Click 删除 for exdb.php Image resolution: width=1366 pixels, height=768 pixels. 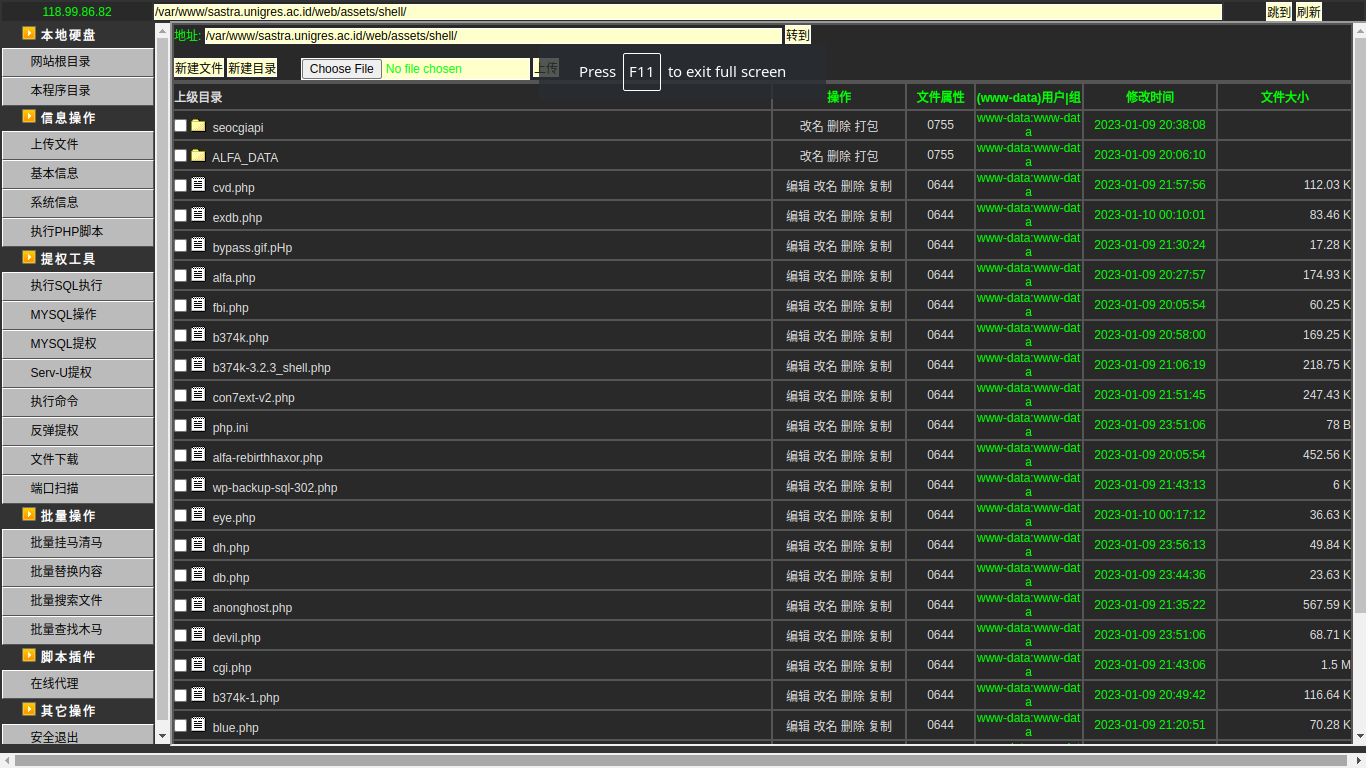coord(853,216)
